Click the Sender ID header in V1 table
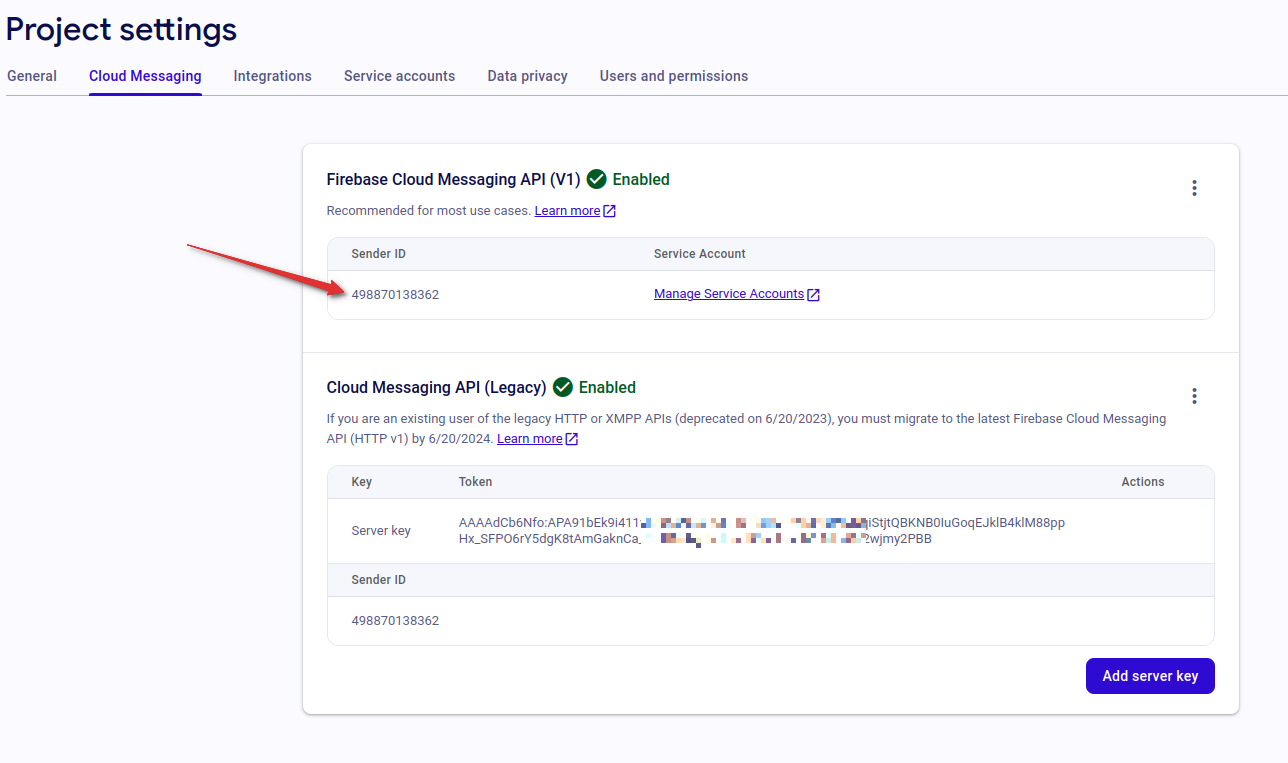This screenshot has width=1288, height=763. pyautogui.click(x=378, y=254)
